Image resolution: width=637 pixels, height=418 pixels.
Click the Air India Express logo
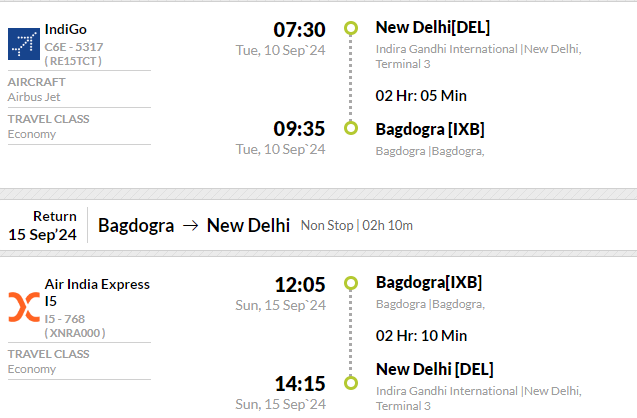(x=24, y=307)
